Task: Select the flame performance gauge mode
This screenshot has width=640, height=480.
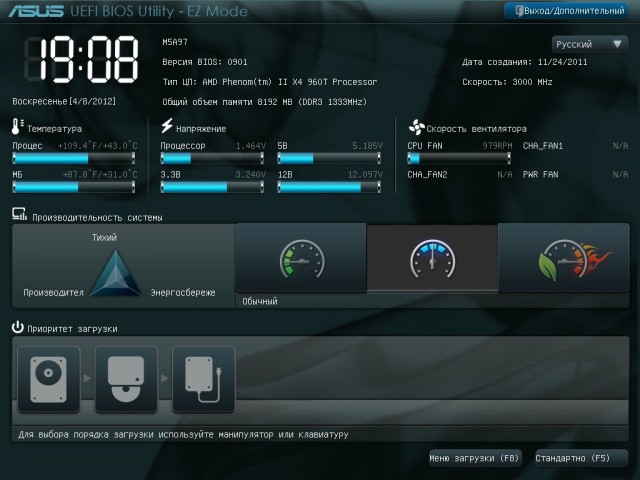Action: pos(564,258)
